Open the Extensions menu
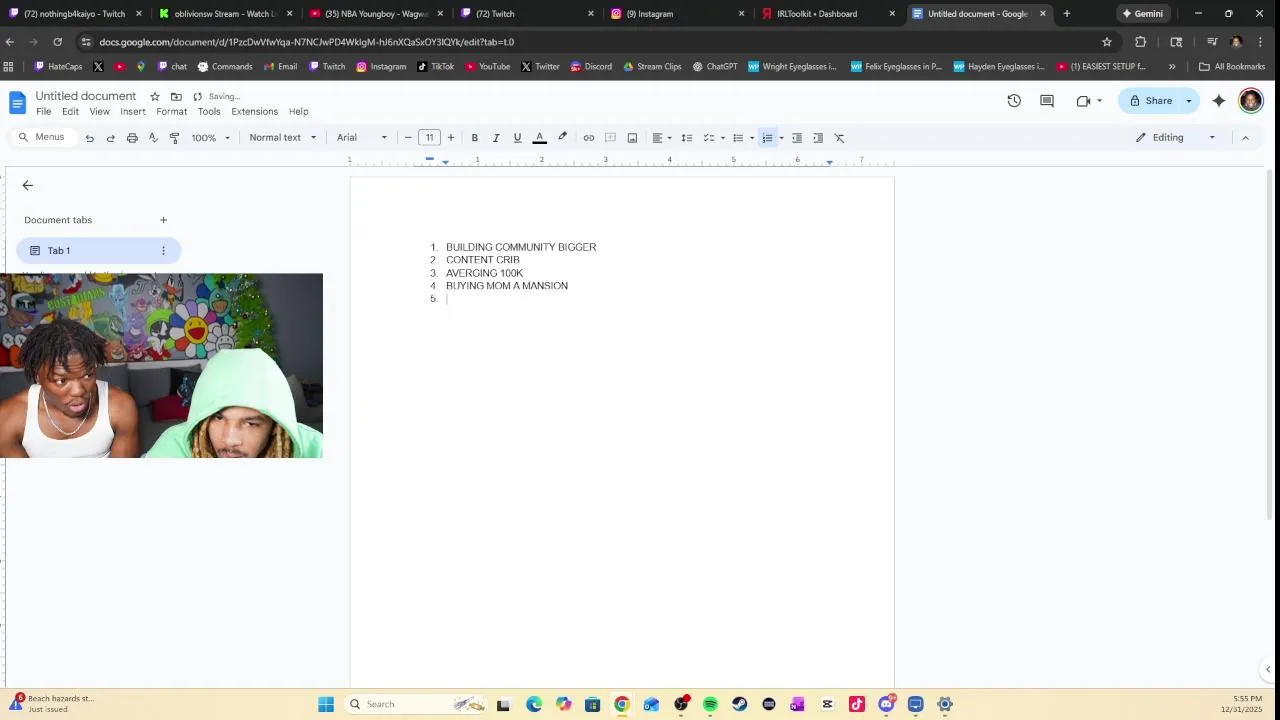 pos(255,111)
